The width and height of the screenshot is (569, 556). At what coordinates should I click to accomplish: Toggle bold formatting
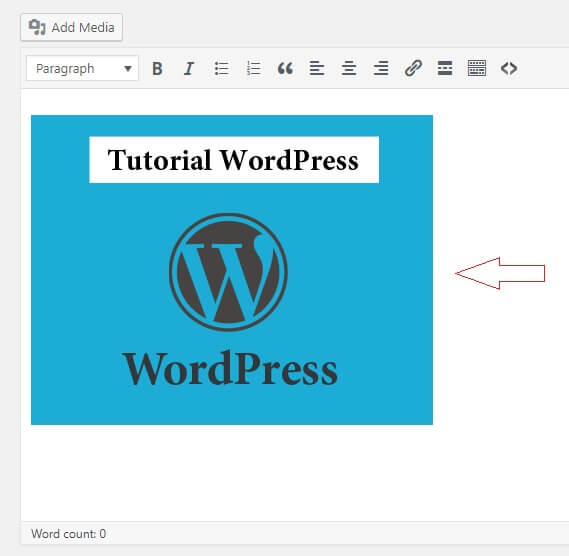tap(157, 68)
